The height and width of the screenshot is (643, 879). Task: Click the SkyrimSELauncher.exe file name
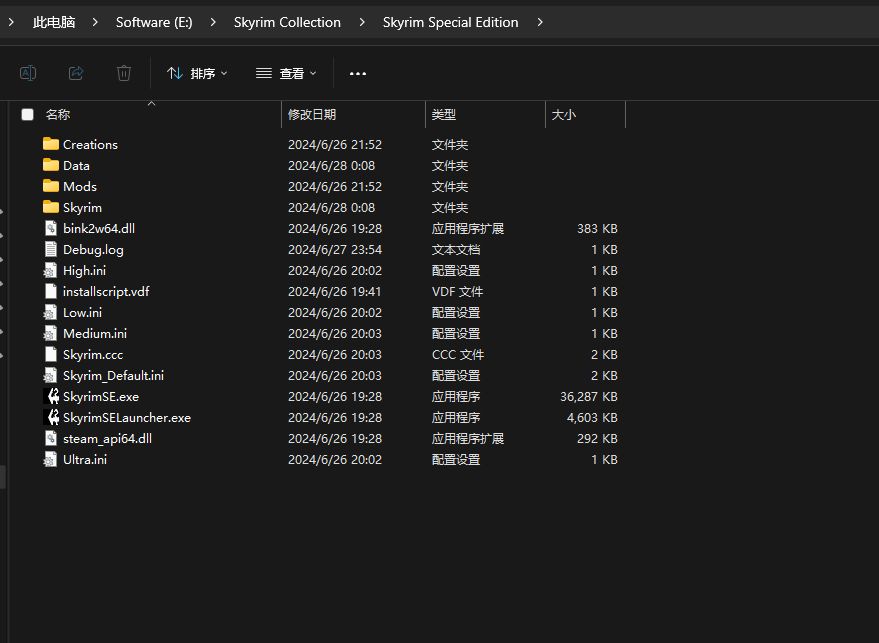(x=127, y=418)
